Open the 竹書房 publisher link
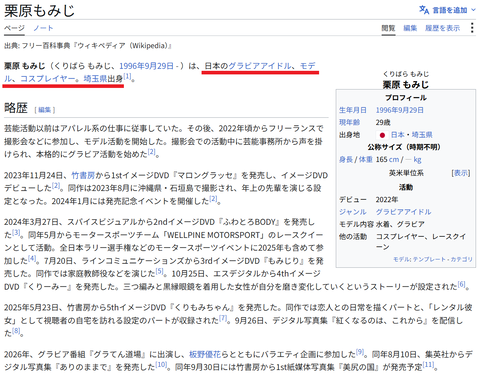 pyautogui.click(x=83, y=175)
